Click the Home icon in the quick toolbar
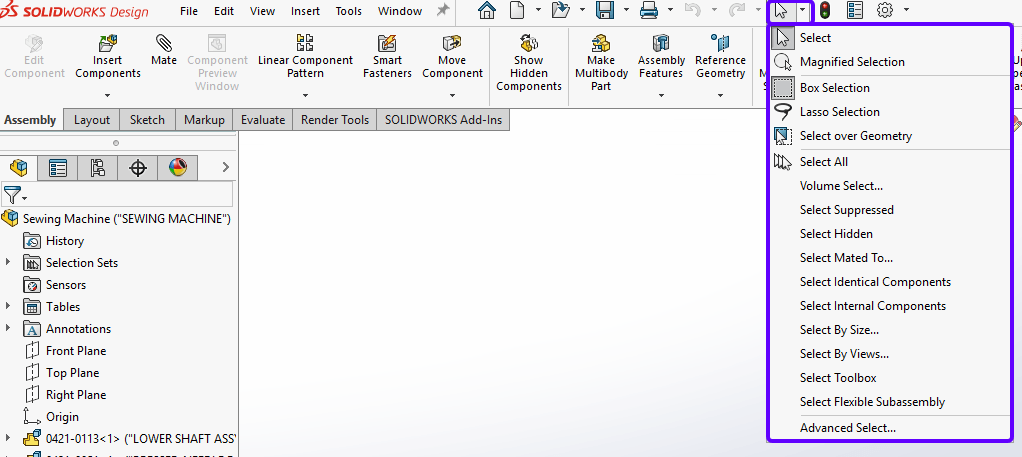 (x=486, y=10)
